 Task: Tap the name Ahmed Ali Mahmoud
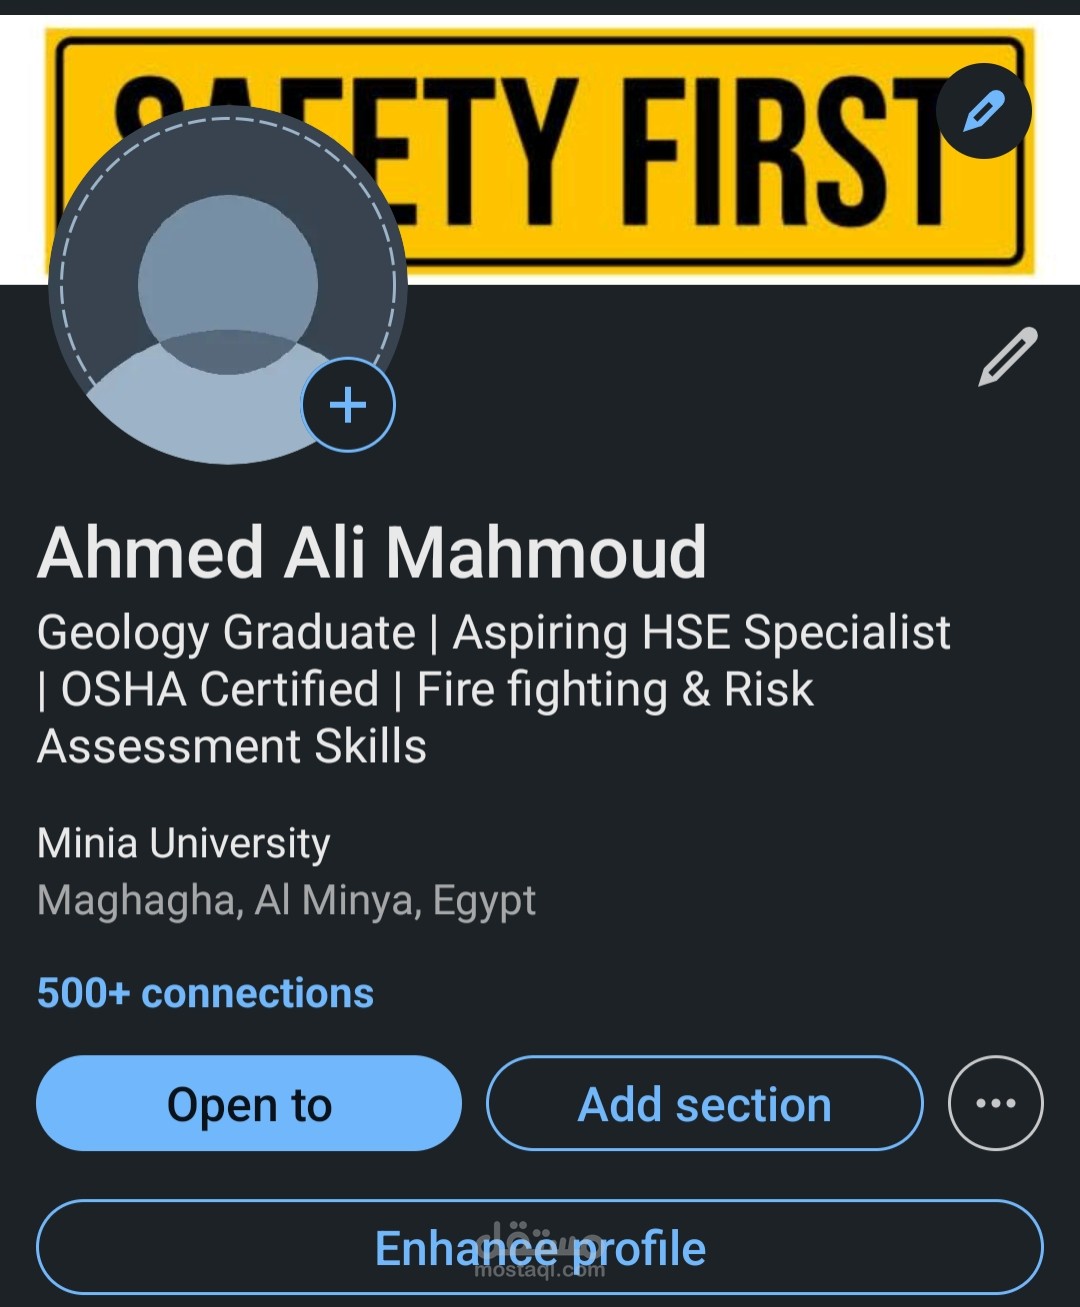tap(372, 552)
